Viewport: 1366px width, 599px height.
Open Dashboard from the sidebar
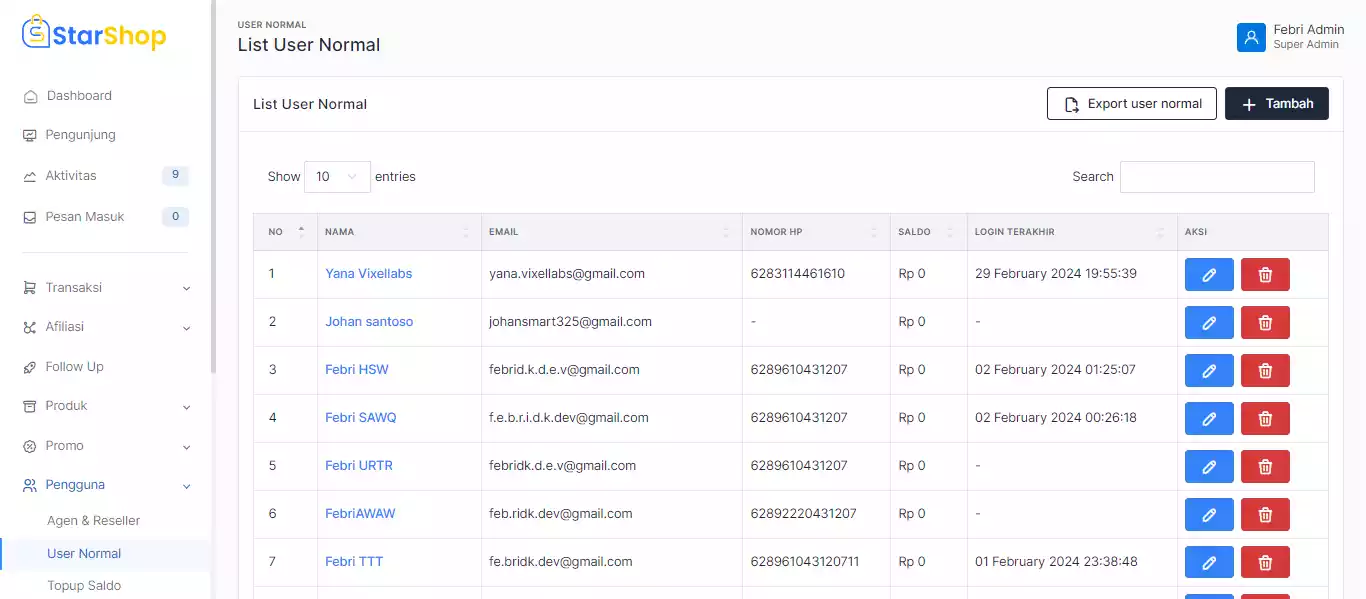point(79,96)
